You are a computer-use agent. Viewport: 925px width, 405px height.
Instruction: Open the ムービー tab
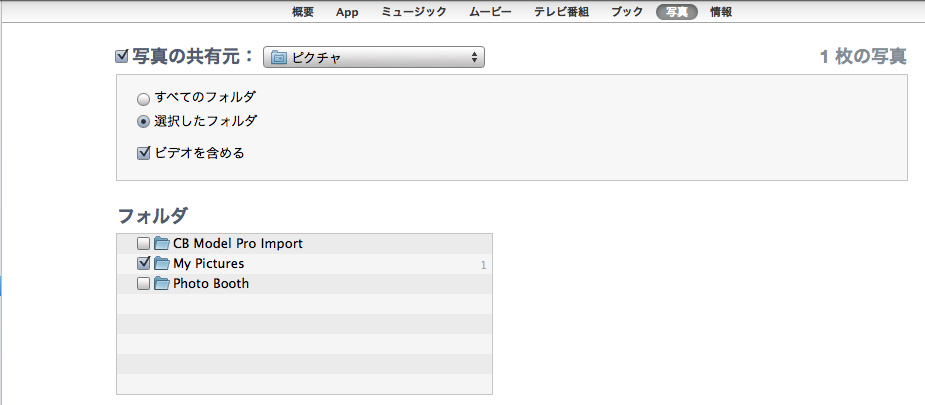490,12
